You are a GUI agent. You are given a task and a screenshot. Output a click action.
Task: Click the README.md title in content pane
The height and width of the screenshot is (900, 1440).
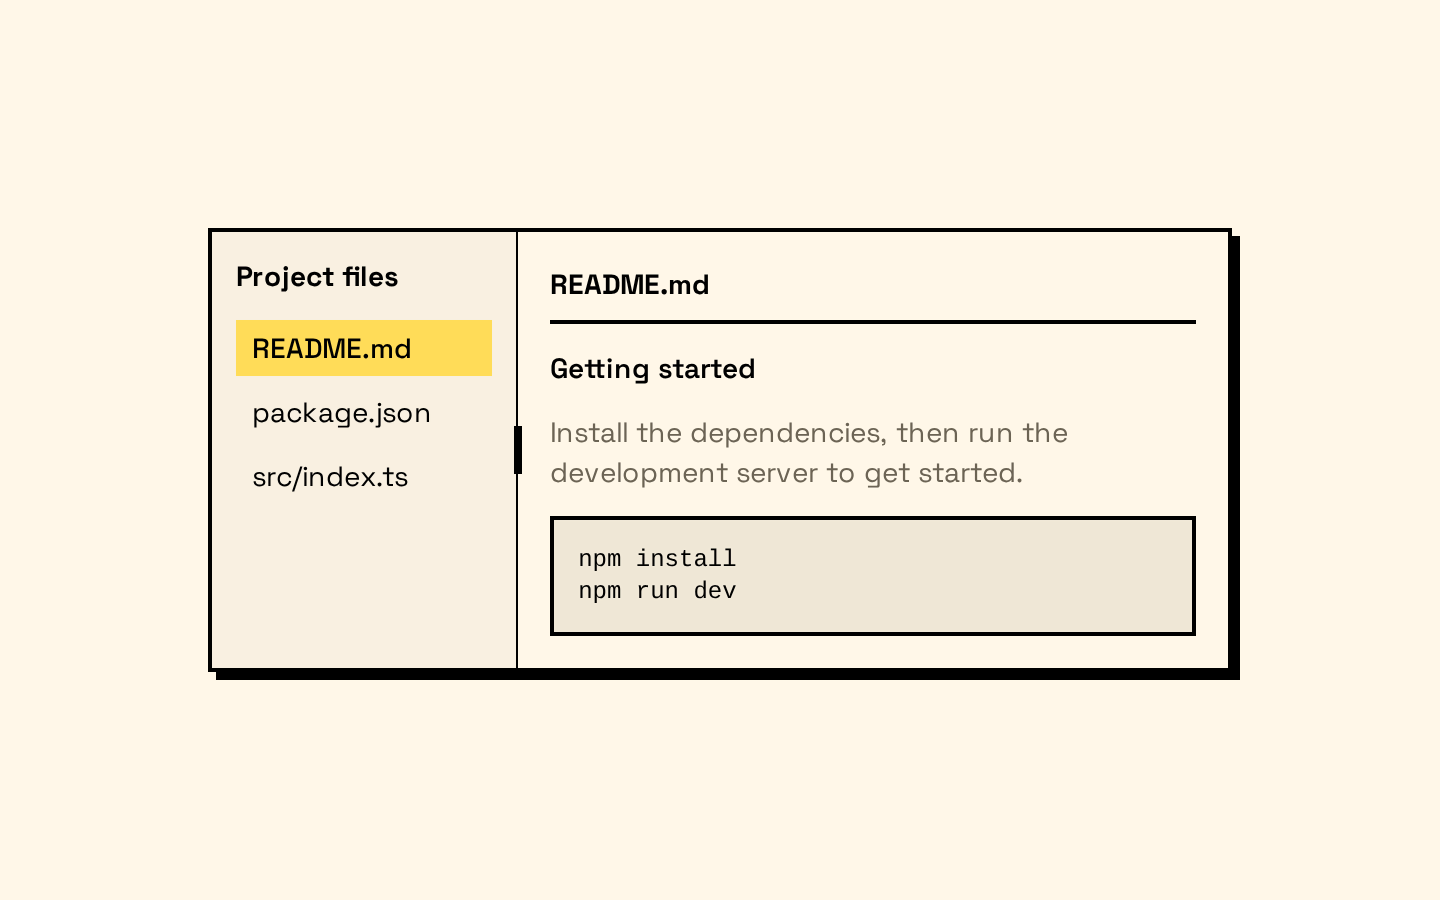630,285
